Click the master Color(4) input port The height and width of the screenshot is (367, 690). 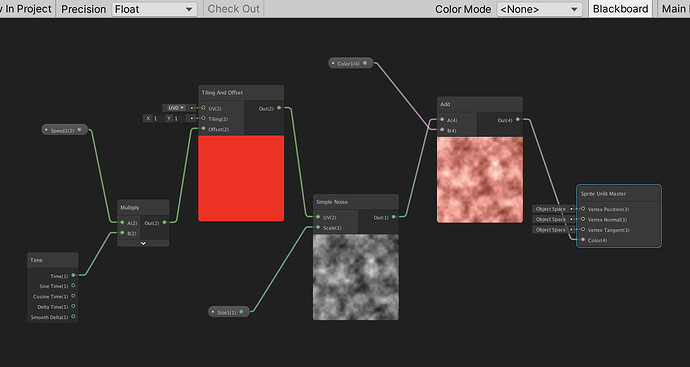click(x=583, y=240)
